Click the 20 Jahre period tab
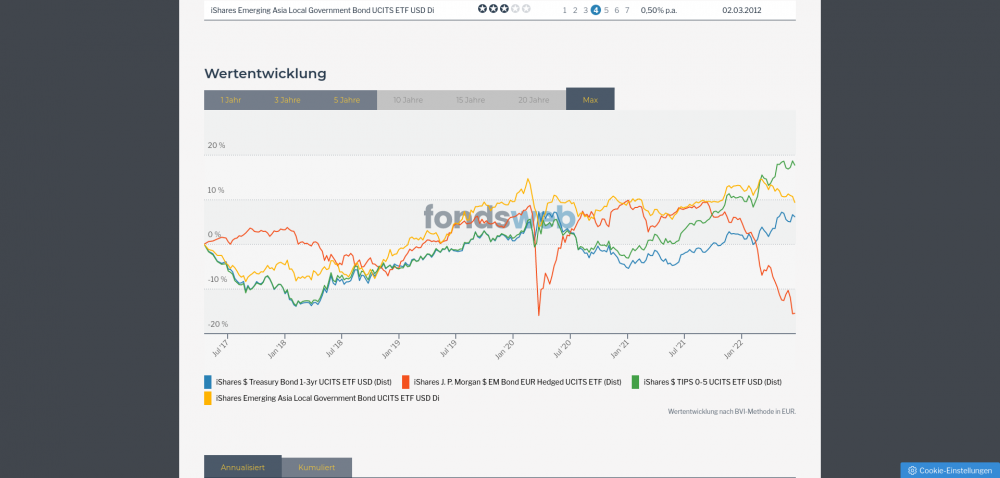The width and height of the screenshot is (1000, 478). point(533,100)
